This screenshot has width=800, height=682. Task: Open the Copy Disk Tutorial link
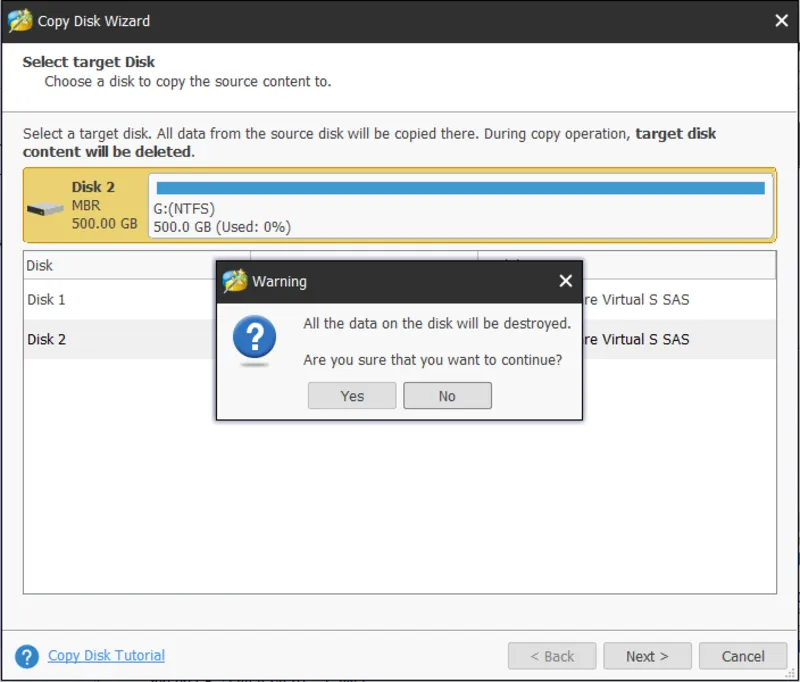106,655
